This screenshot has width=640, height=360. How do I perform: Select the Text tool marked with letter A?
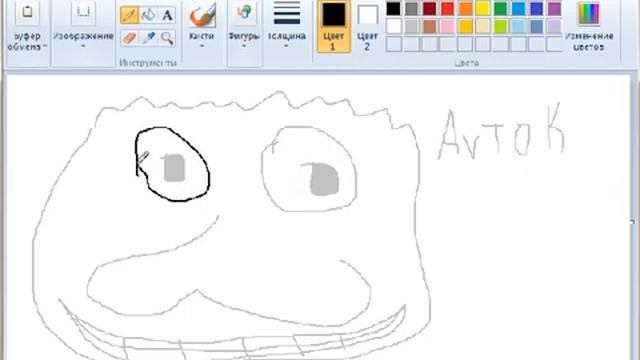click(167, 15)
